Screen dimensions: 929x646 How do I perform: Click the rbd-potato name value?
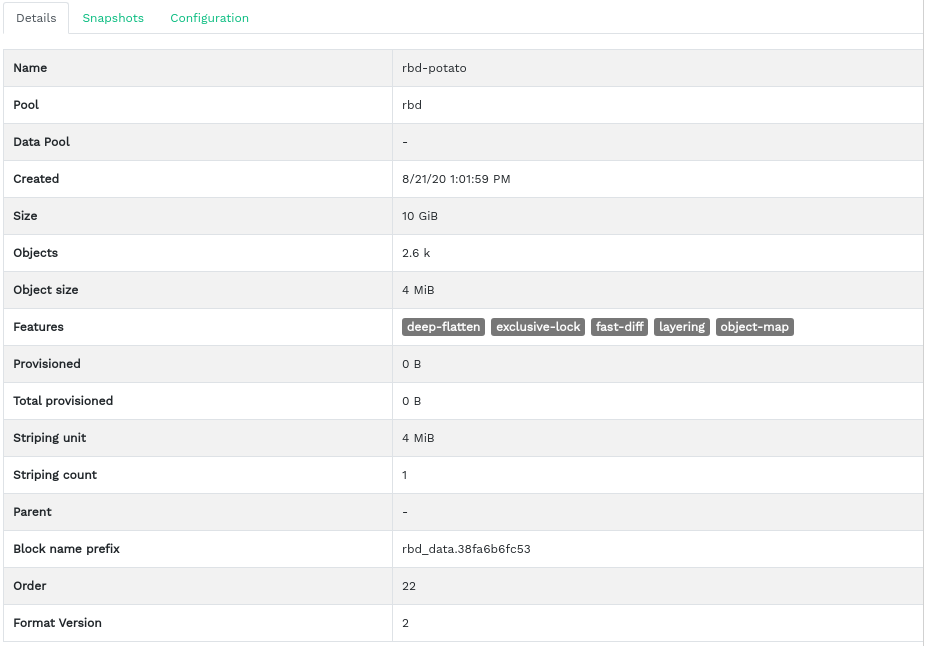coord(434,68)
